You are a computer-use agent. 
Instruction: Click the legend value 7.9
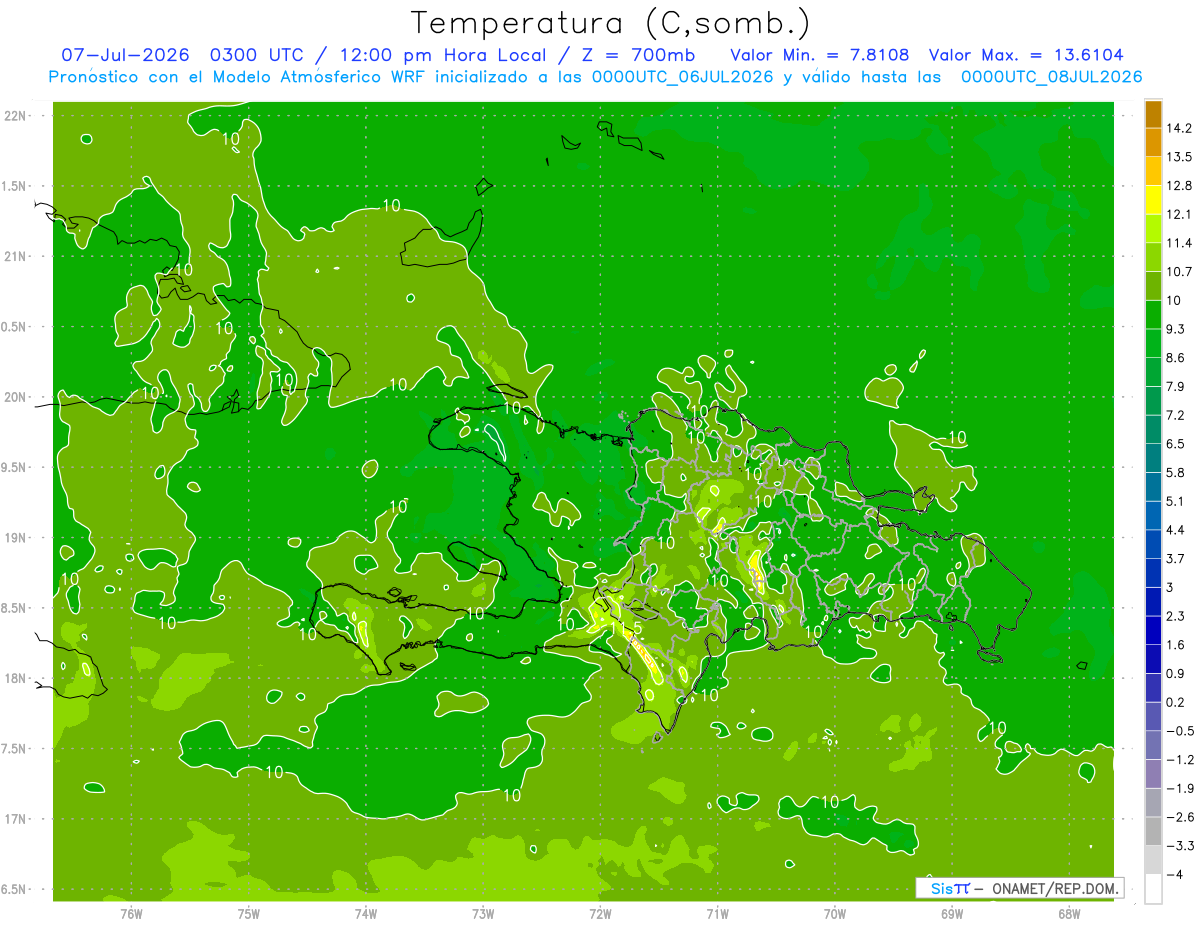click(x=1177, y=387)
